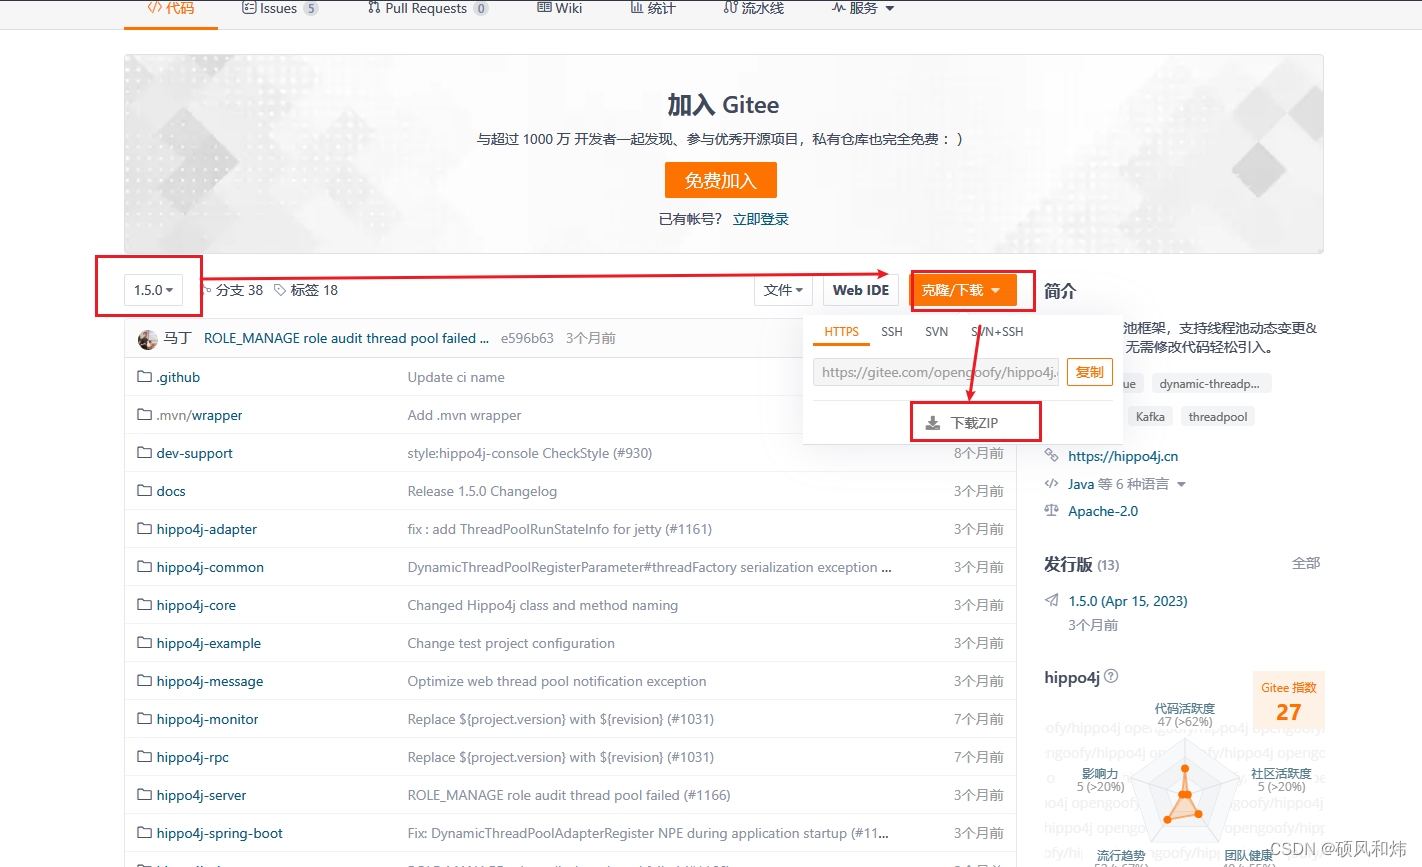This screenshot has height=867, width=1422.
Task: Open the Issues tab
Action: coord(279,8)
